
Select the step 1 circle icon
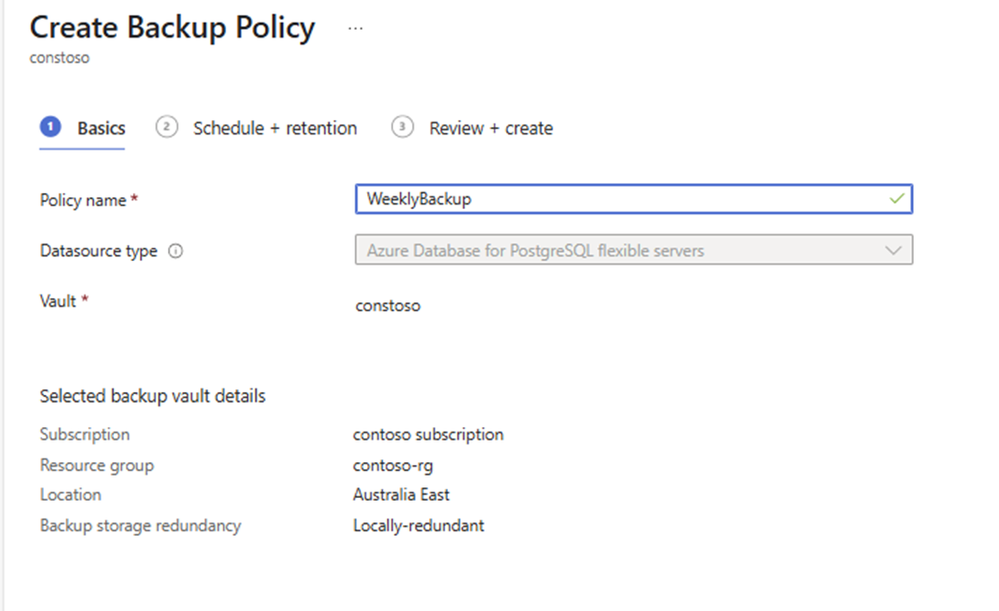[x=50, y=127]
